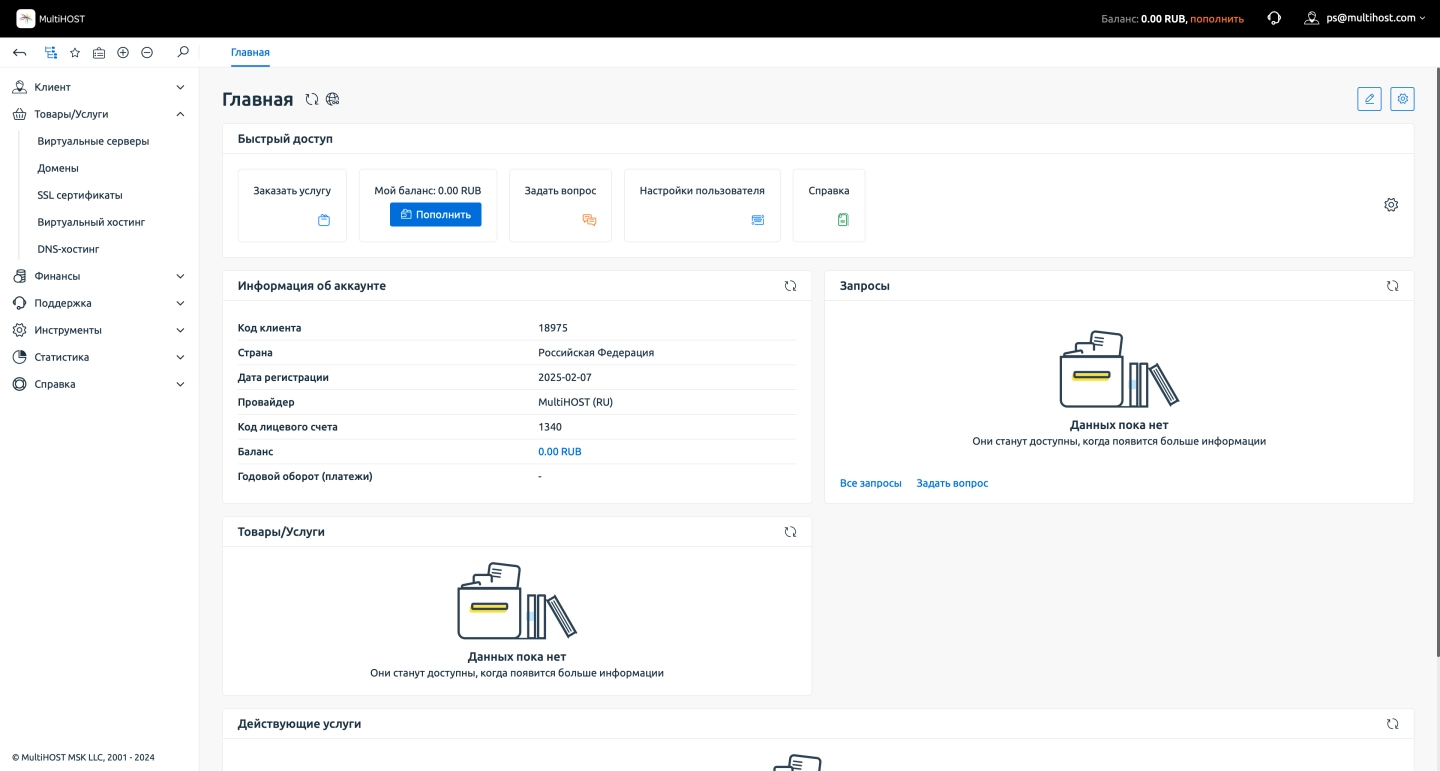Click the collapse-all minus circle icon

(147, 52)
